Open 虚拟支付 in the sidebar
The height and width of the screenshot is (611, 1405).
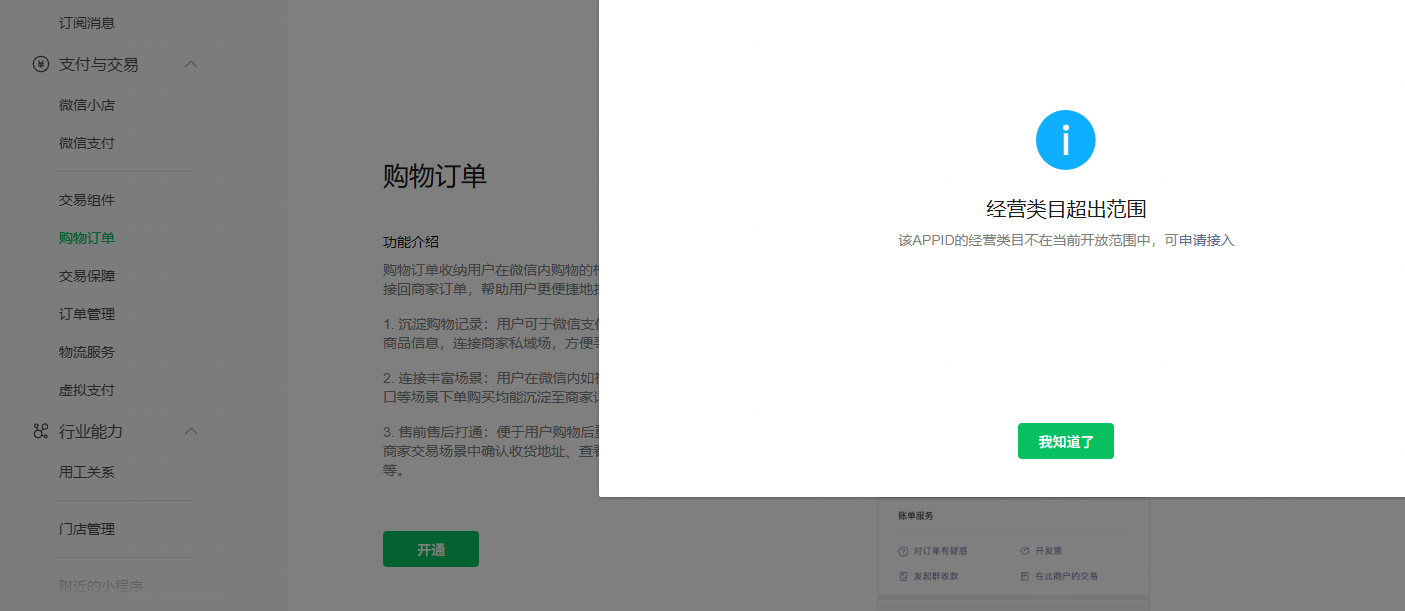87,390
